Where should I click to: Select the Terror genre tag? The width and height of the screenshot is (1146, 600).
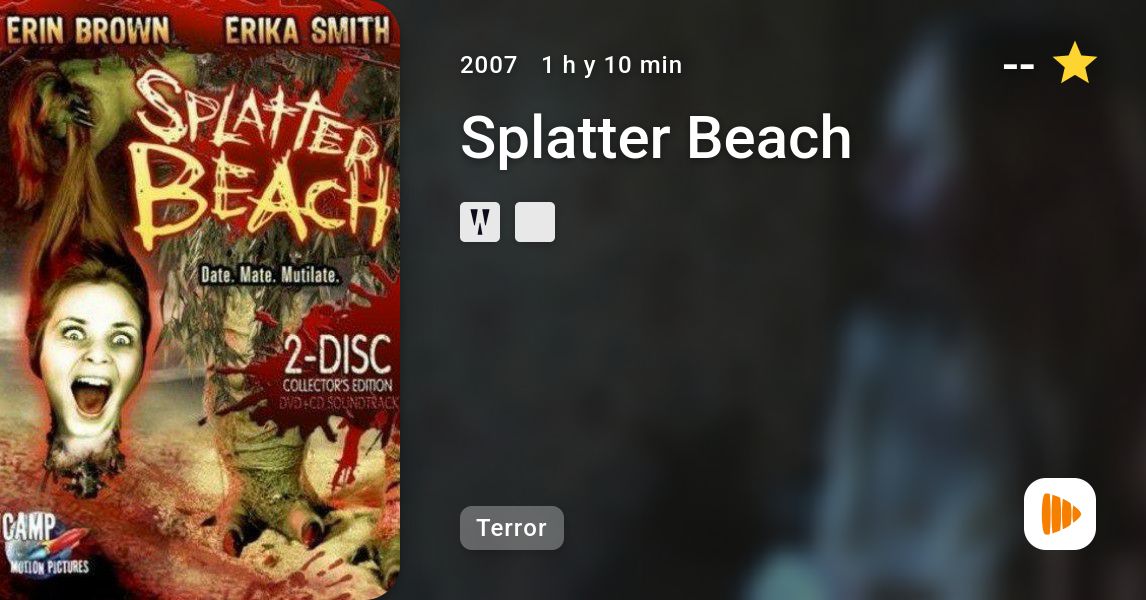pyautogui.click(x=512, y=528)
